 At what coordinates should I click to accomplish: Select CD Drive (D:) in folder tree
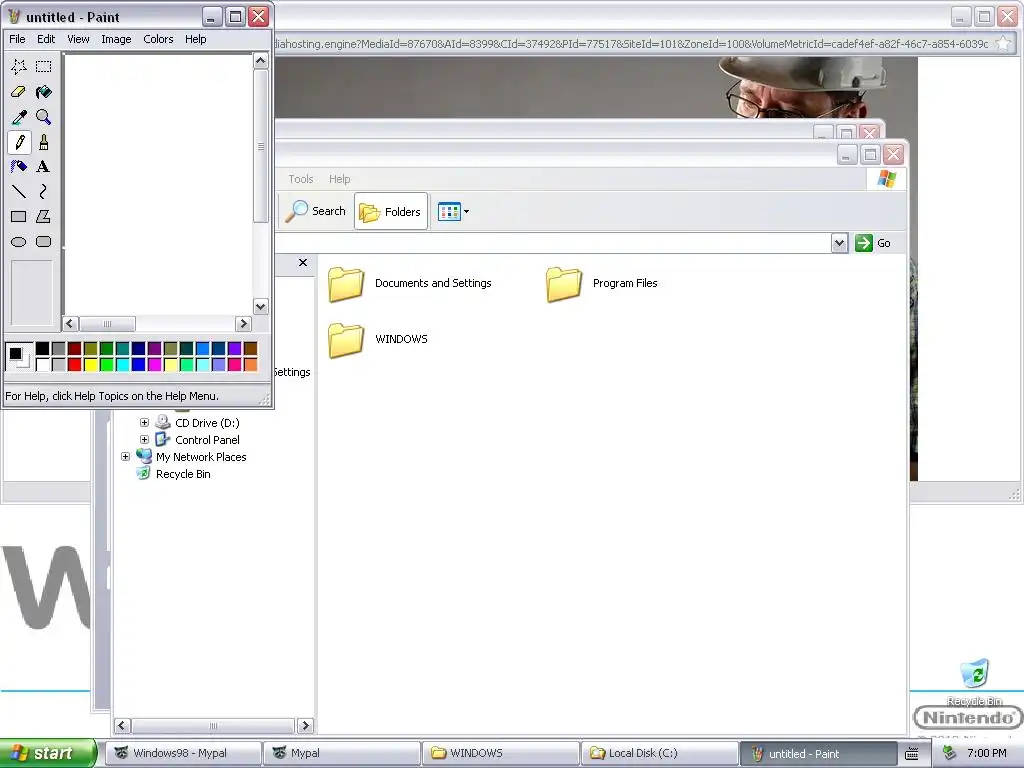click(207, 423)
